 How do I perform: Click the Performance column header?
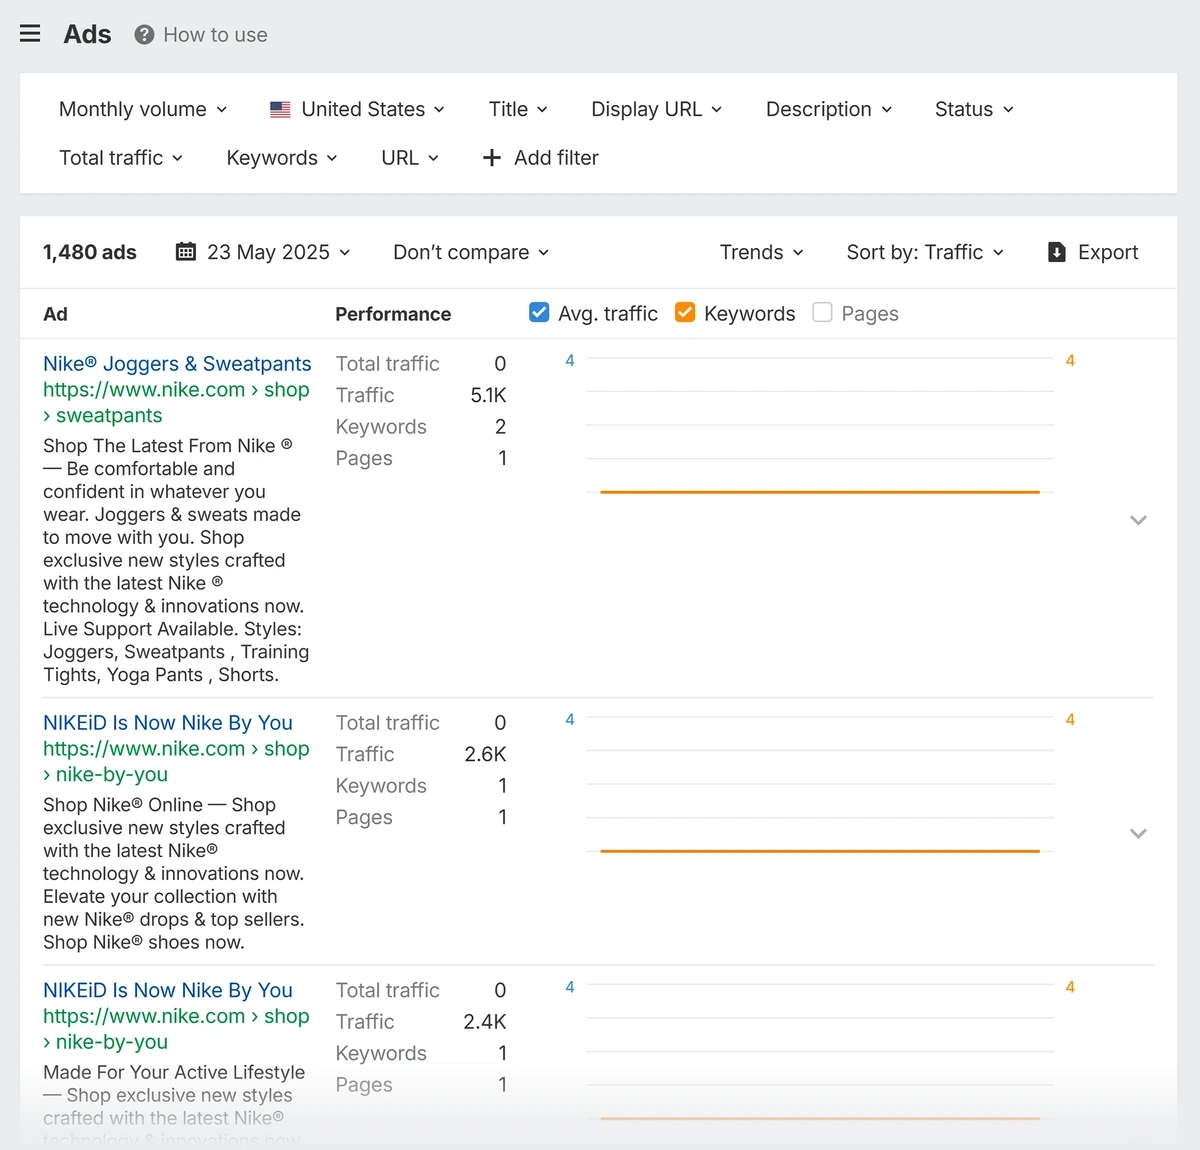pyautogui.click(x=393, y=314)
